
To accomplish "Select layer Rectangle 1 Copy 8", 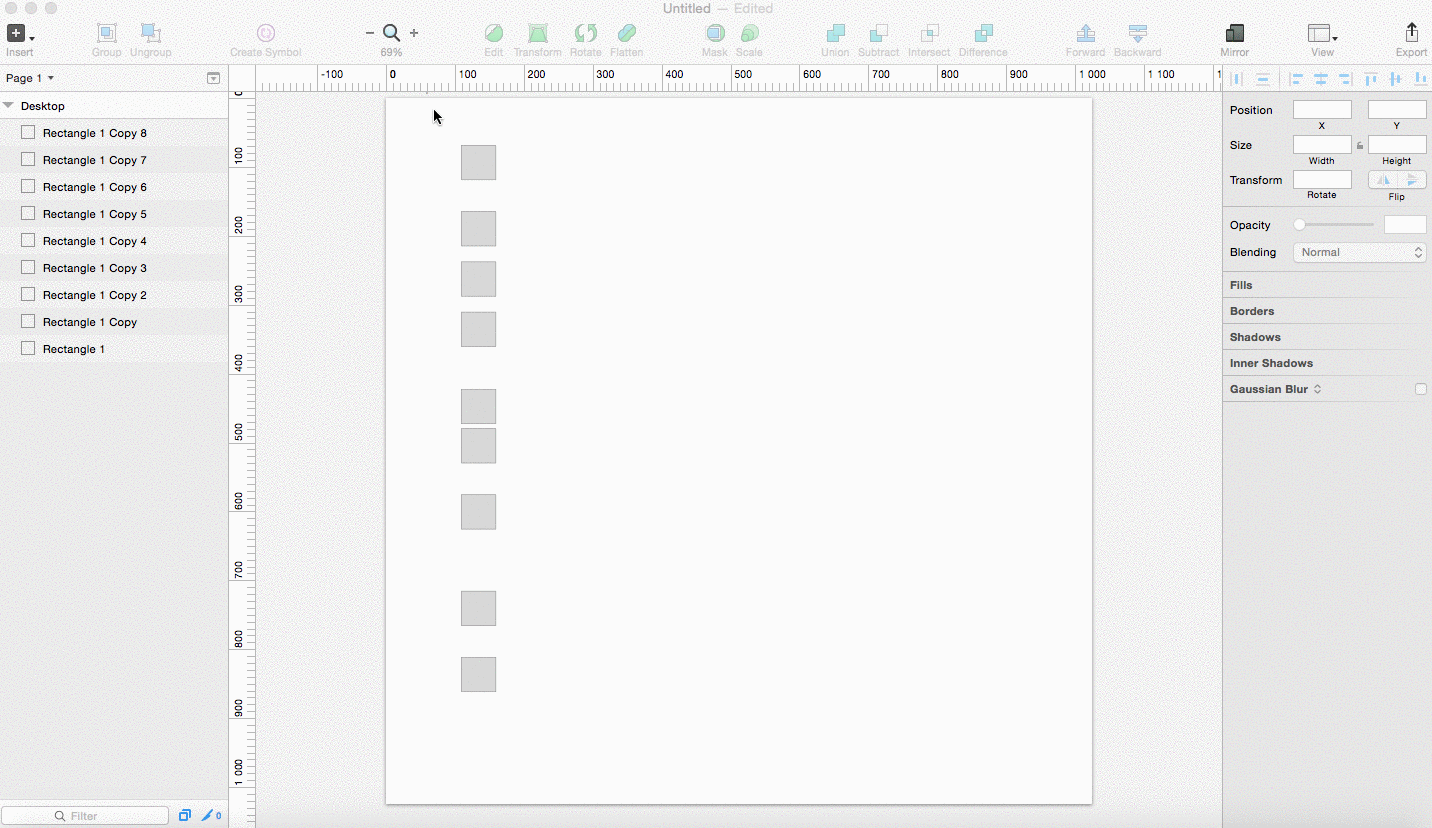I will point(114,133).
